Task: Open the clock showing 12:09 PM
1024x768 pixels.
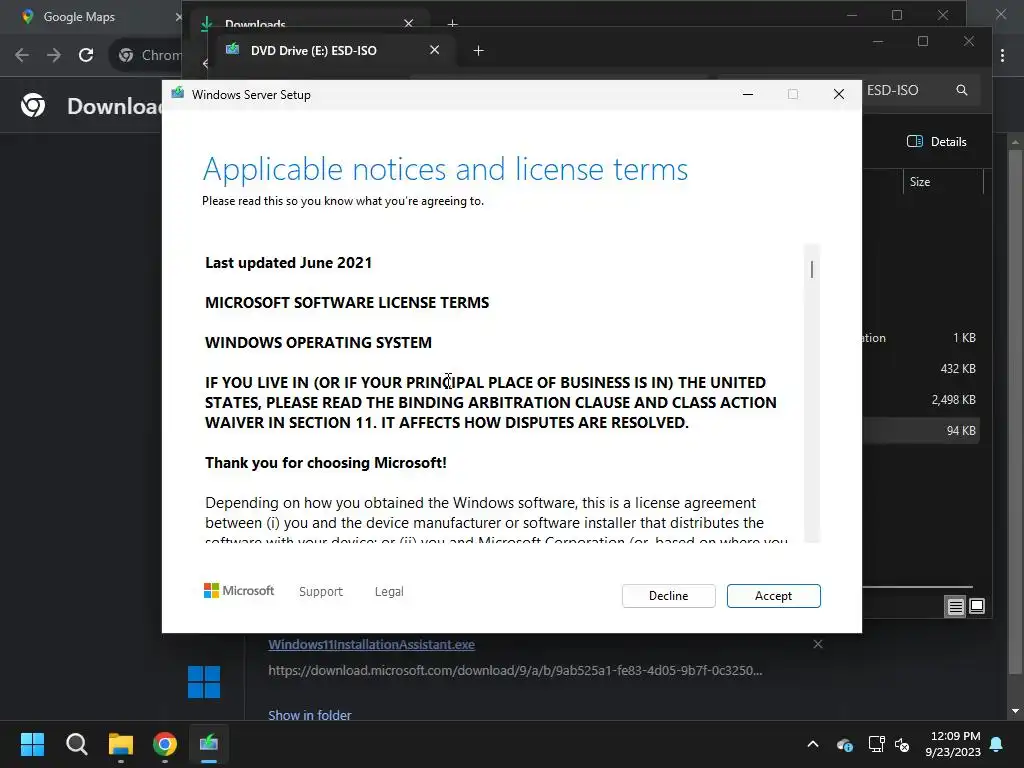Action: click(953, 744)
